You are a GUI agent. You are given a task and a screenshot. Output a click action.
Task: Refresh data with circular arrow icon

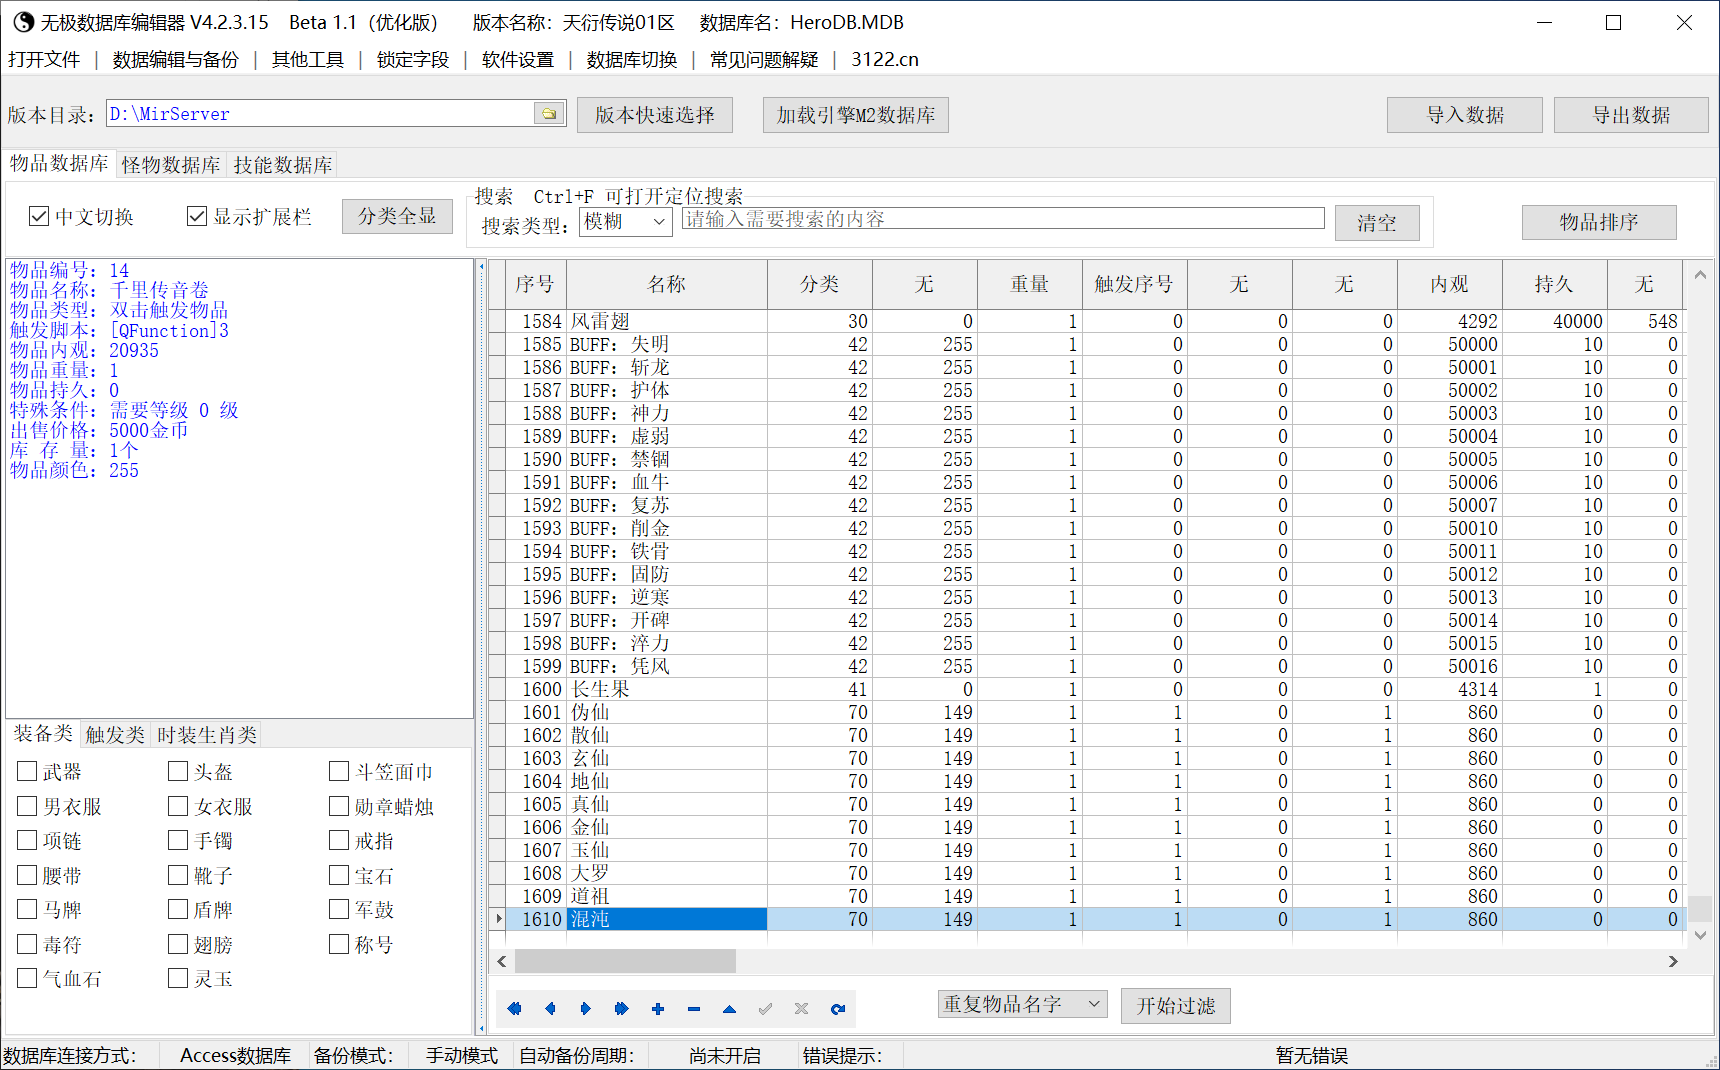click(837, 1009)
